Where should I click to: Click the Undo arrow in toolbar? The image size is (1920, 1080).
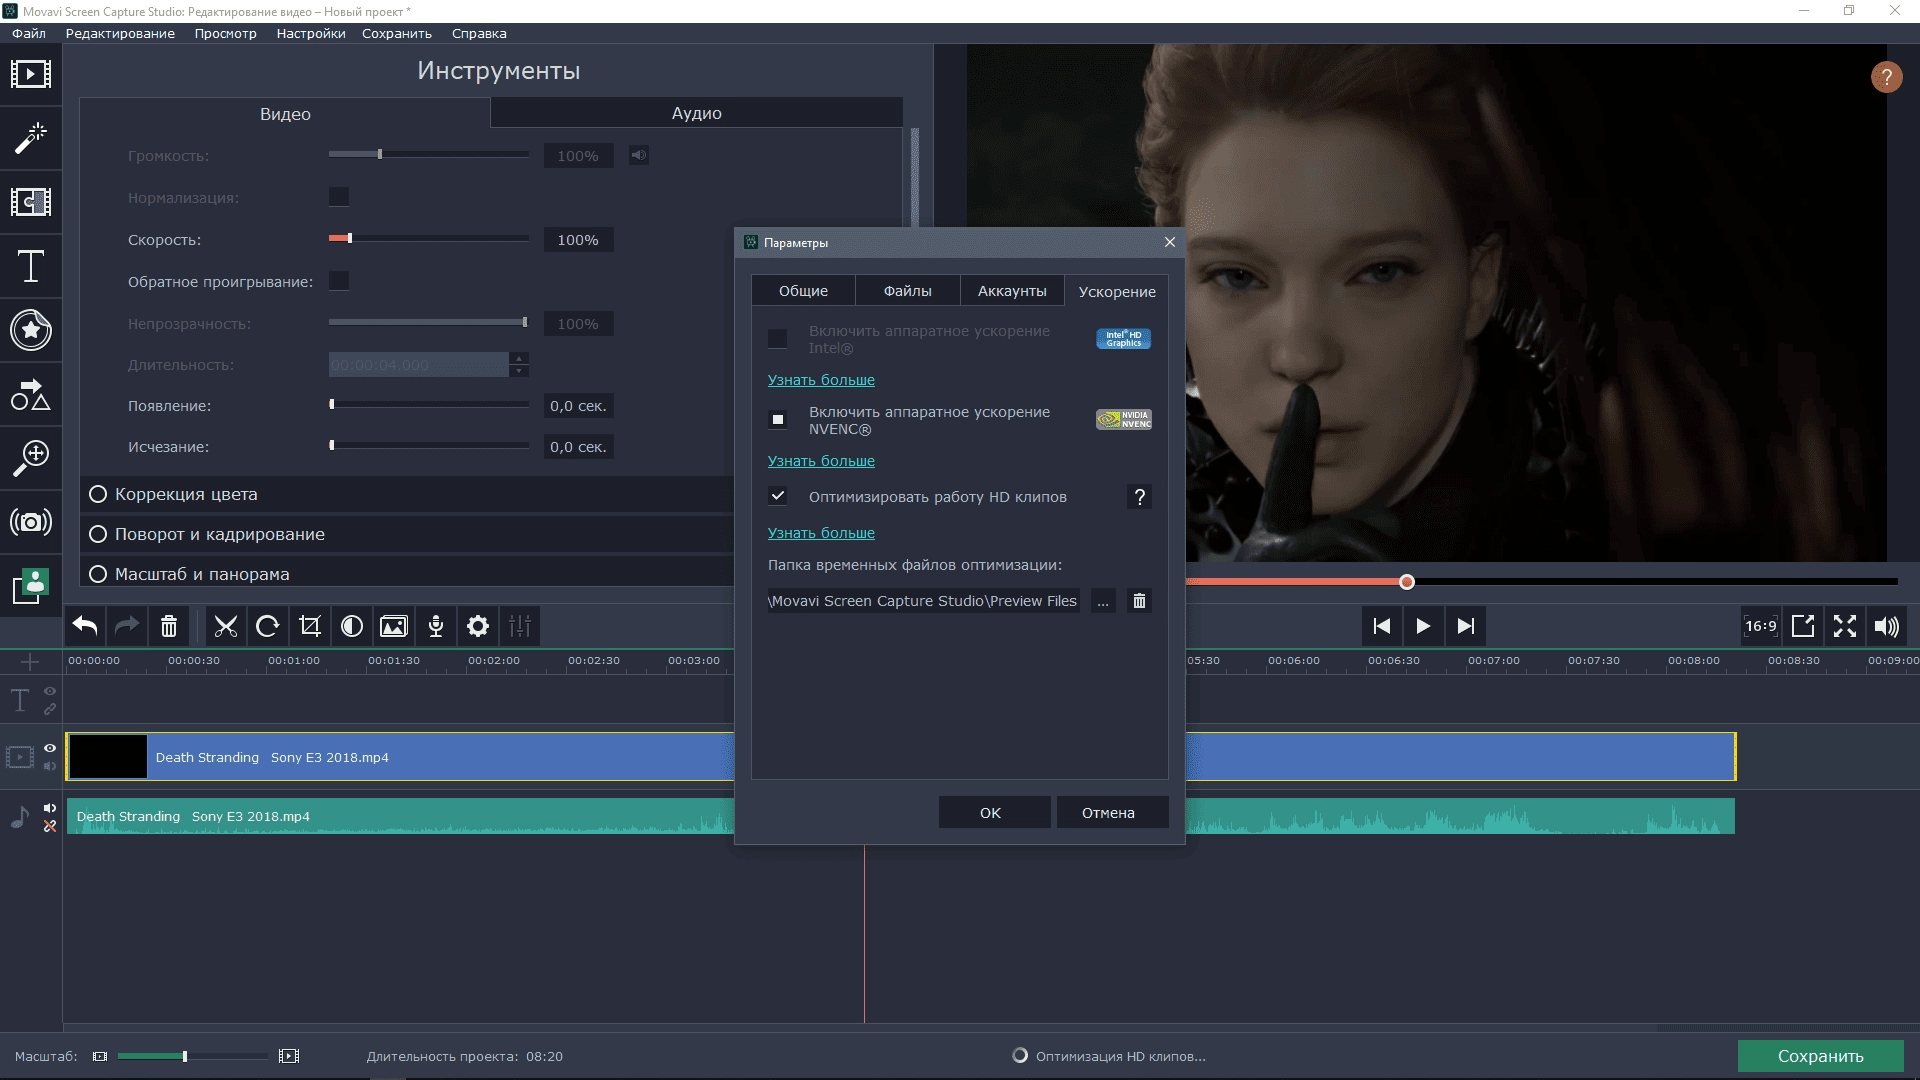[x=85, y=626]
